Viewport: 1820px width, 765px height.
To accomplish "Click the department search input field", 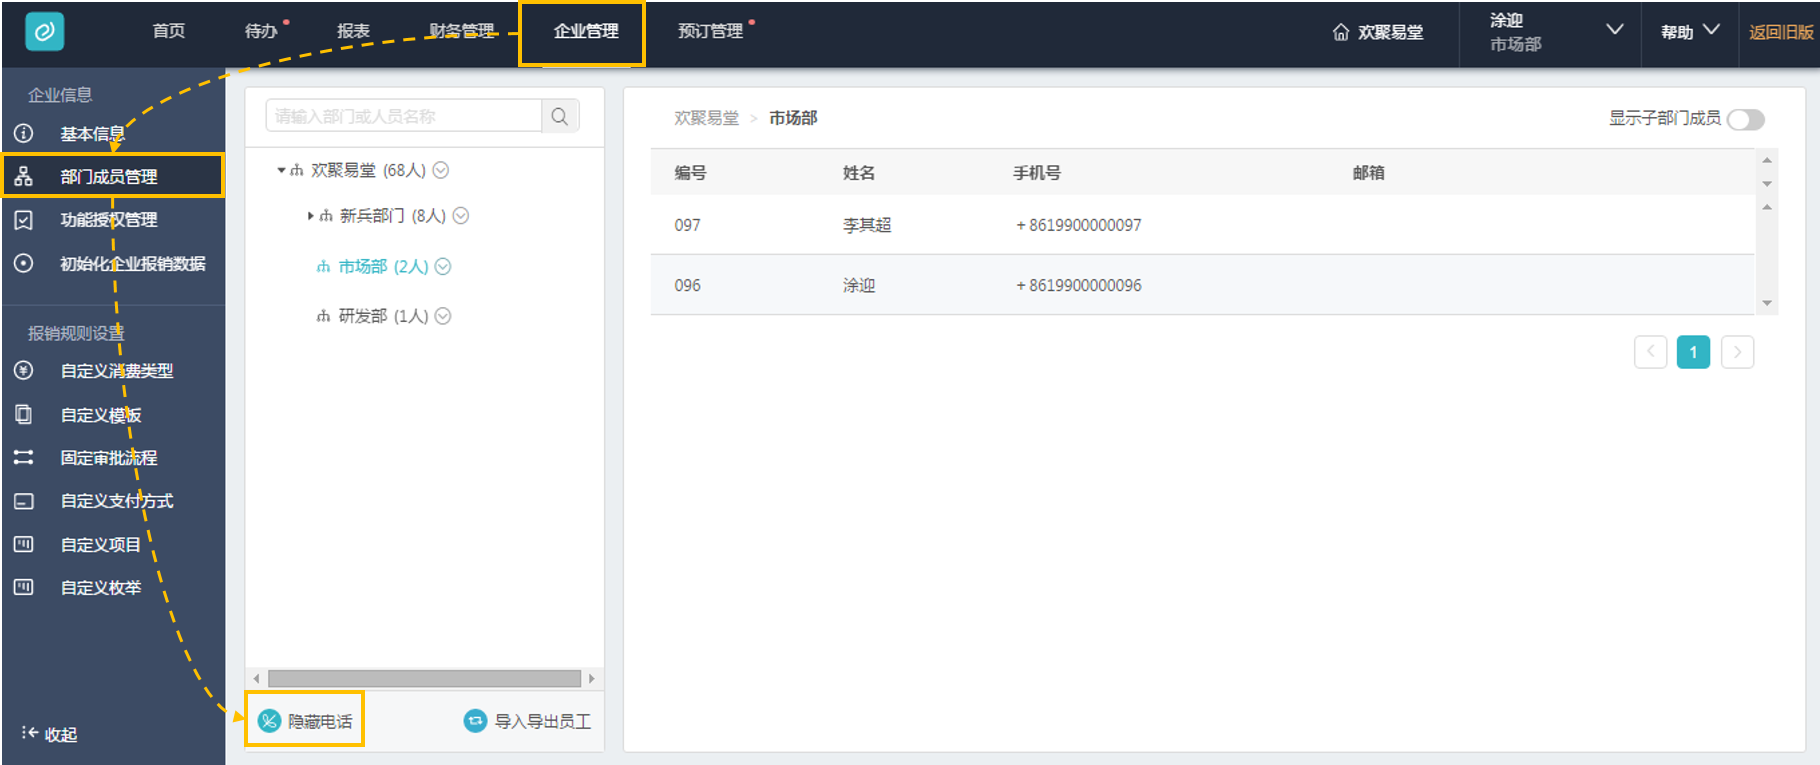I will [404, 116].
